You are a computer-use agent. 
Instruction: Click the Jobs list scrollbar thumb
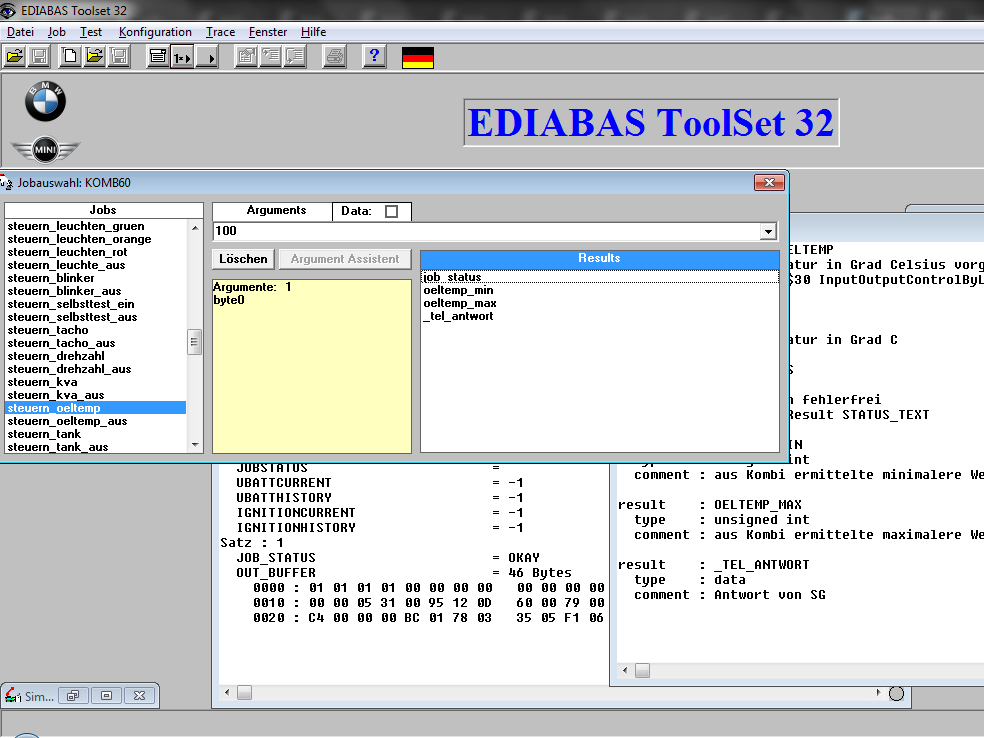(195, 342)
